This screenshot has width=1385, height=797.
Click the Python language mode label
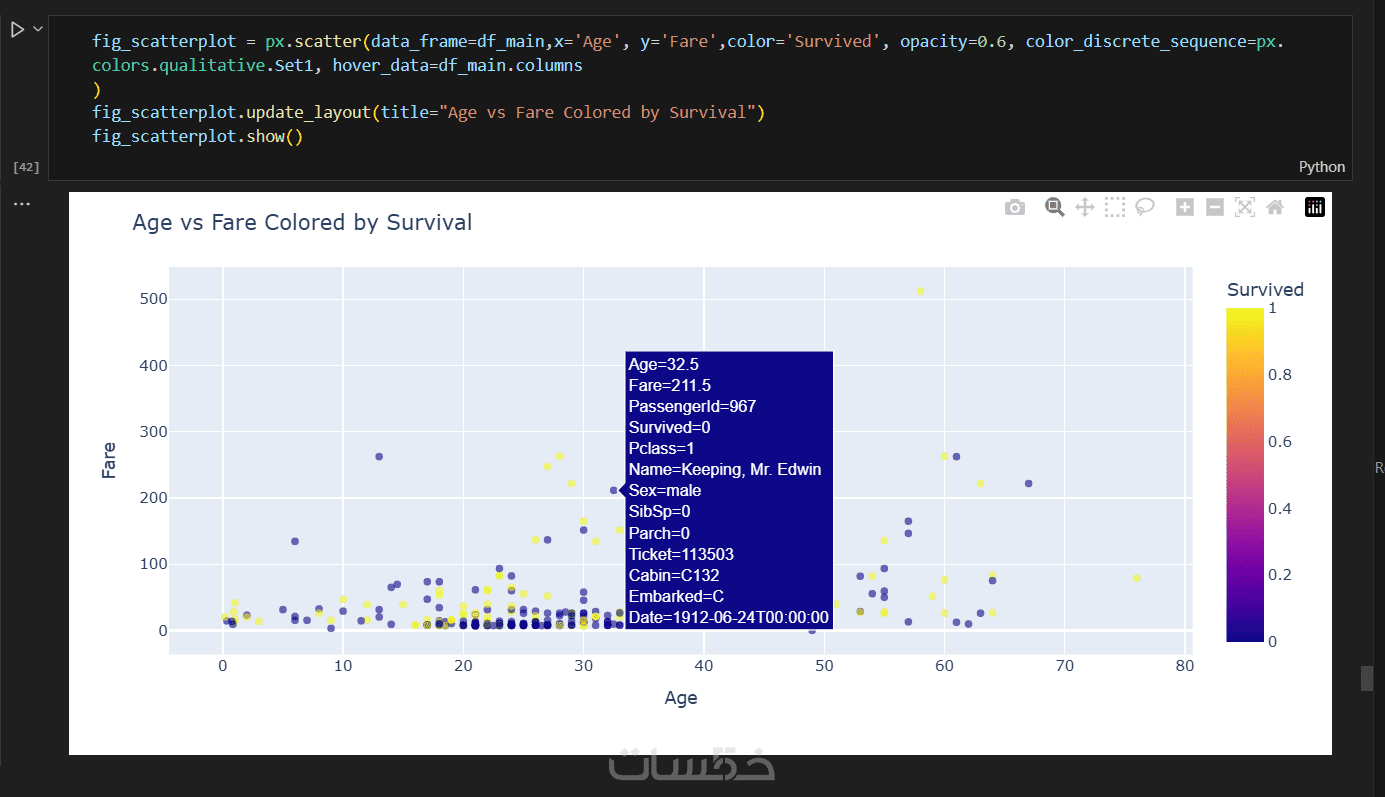1321,167
